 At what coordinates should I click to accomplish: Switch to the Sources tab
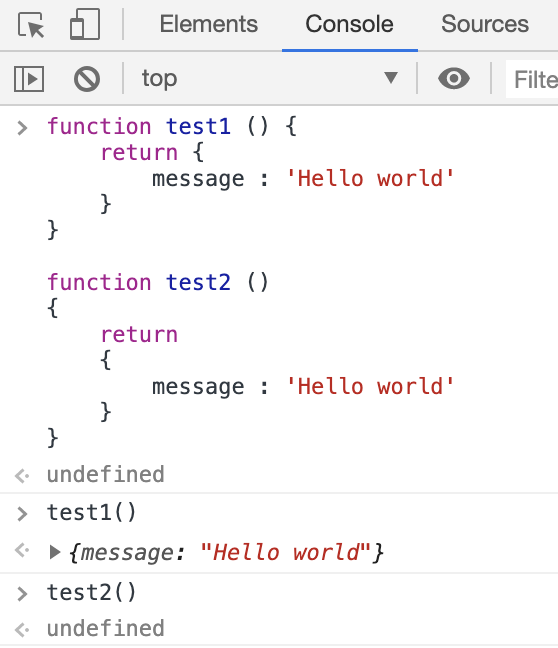point(485,24)
